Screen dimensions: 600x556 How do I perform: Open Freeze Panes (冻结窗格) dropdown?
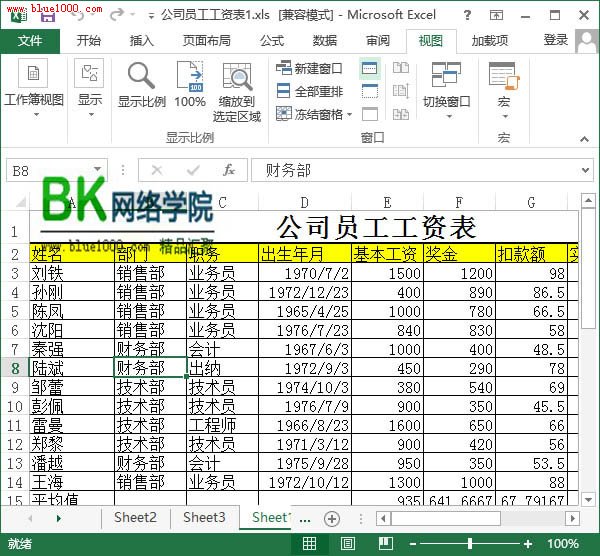pos(313,114)
